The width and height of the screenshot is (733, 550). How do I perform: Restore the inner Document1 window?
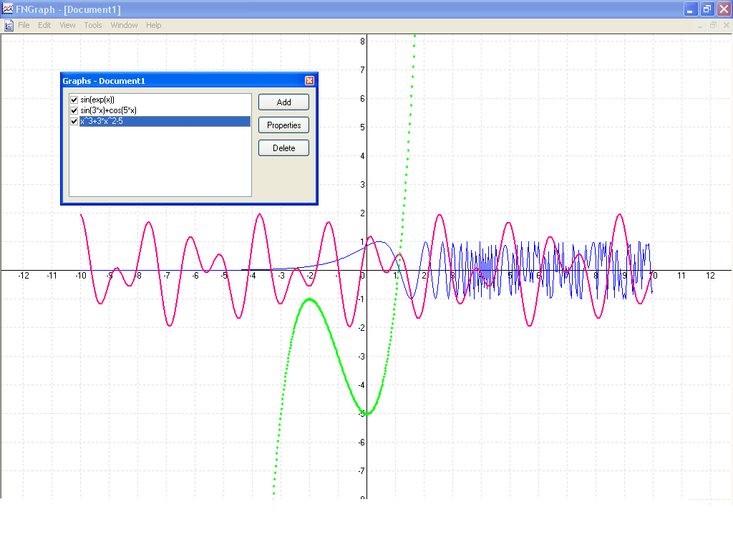(x=713, y=25)
